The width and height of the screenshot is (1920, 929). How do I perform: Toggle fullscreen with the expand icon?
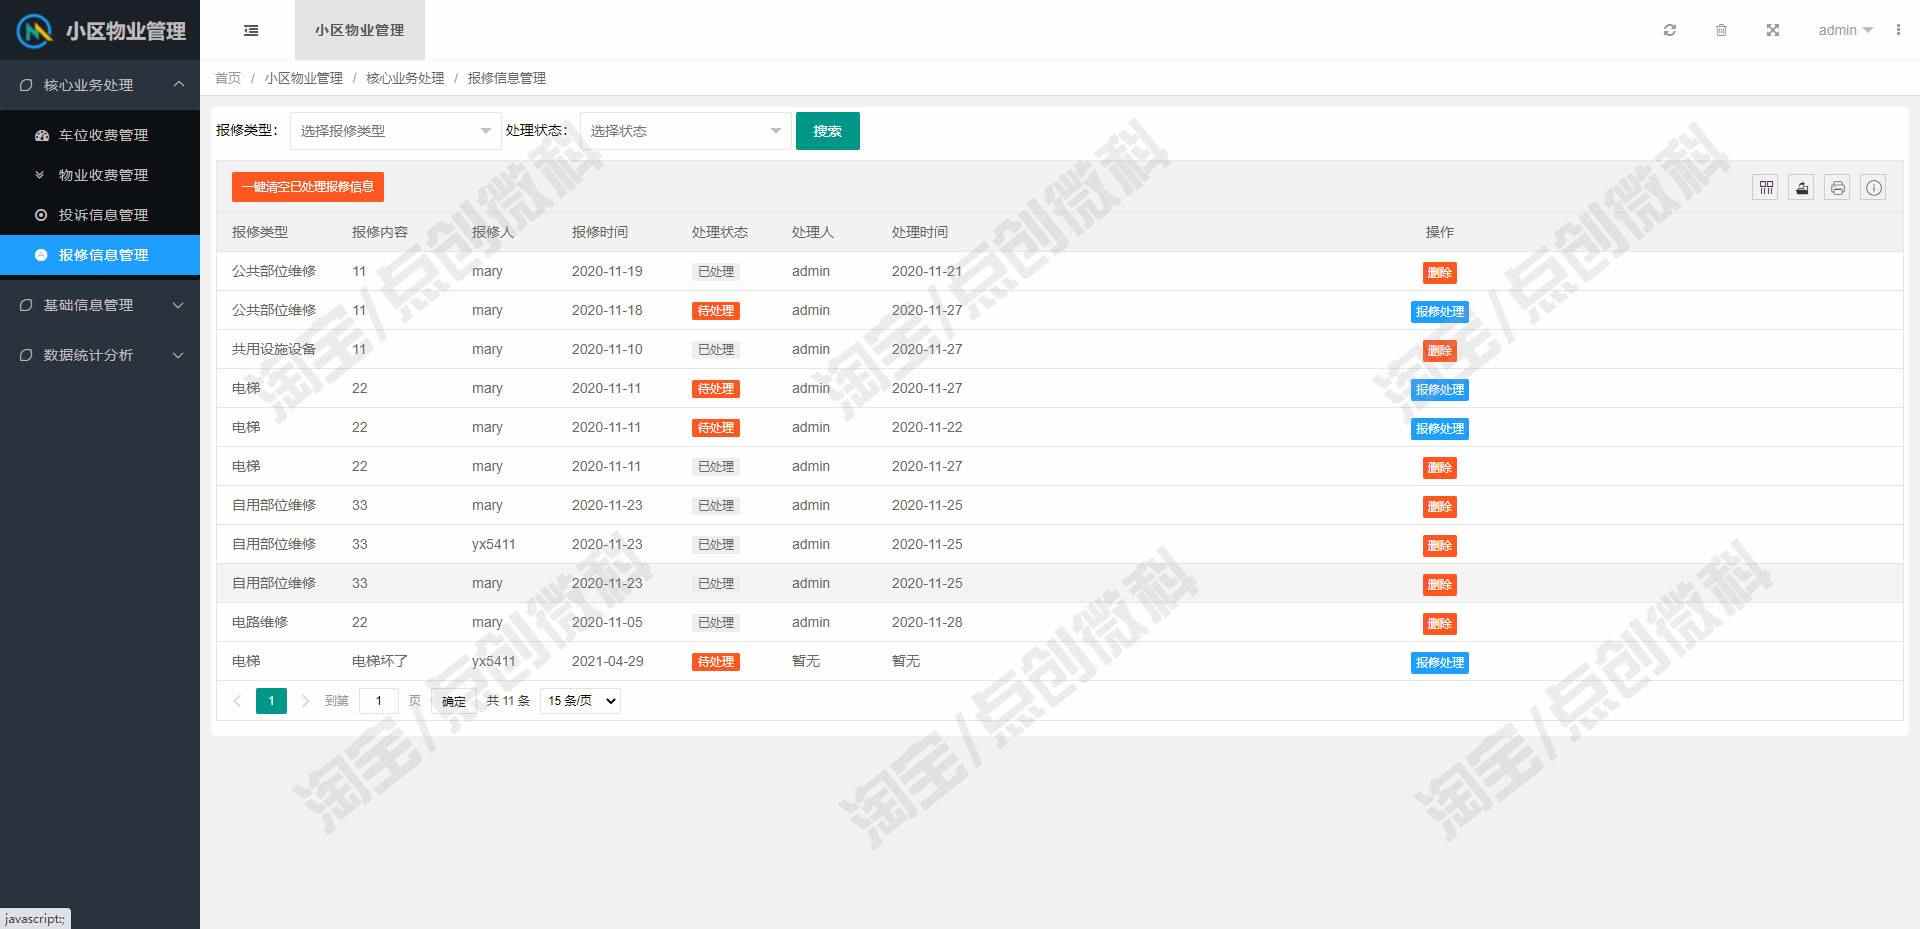1772,30
